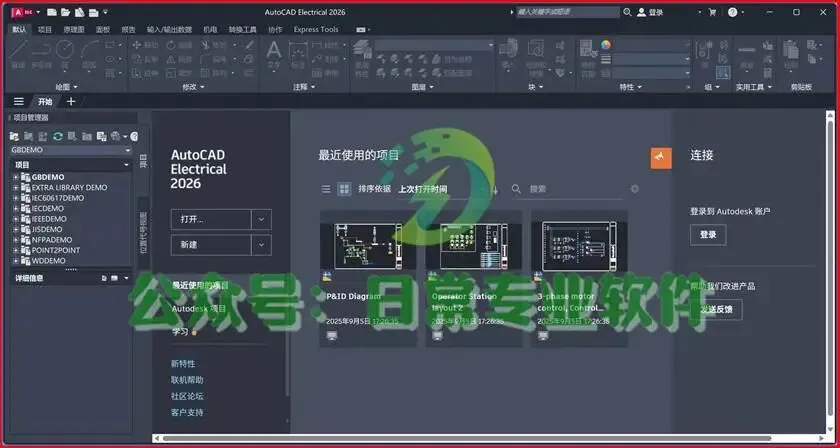Expand the EXTRA LIBRARY DEMO tree node

[x=16, y=188]
